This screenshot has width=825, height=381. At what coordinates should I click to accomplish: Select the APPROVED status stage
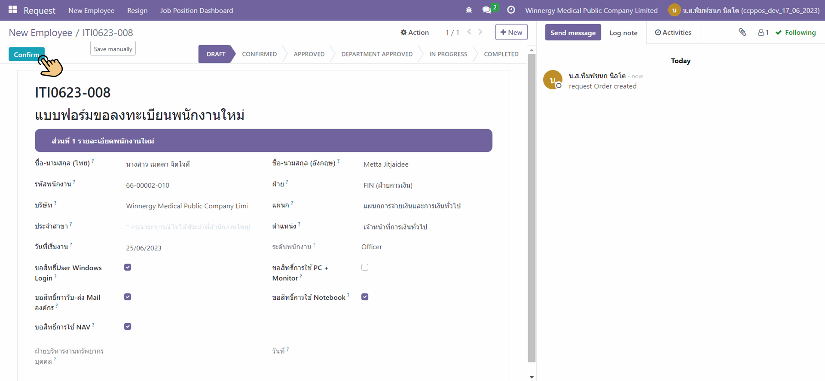click(309, 54)
